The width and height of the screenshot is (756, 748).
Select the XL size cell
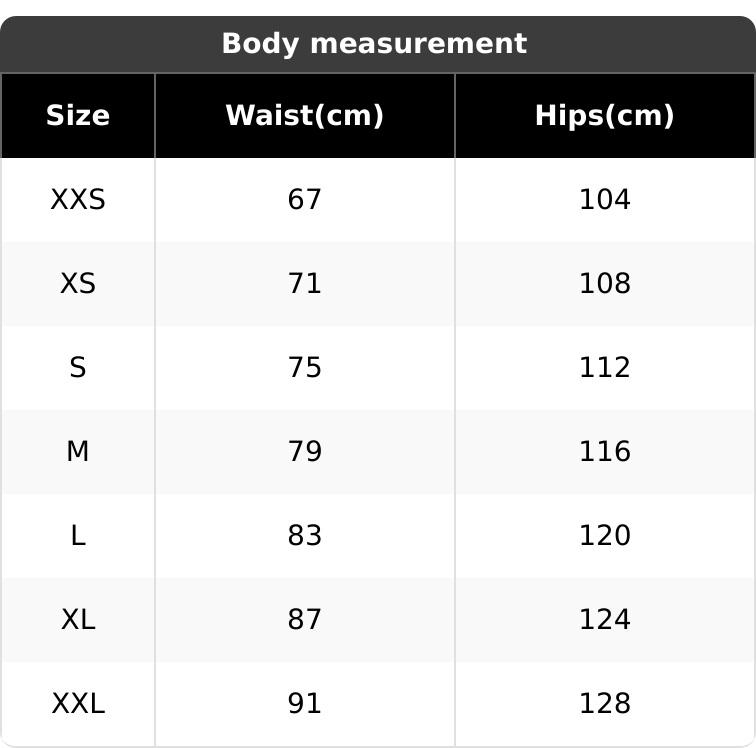[78, 620]
